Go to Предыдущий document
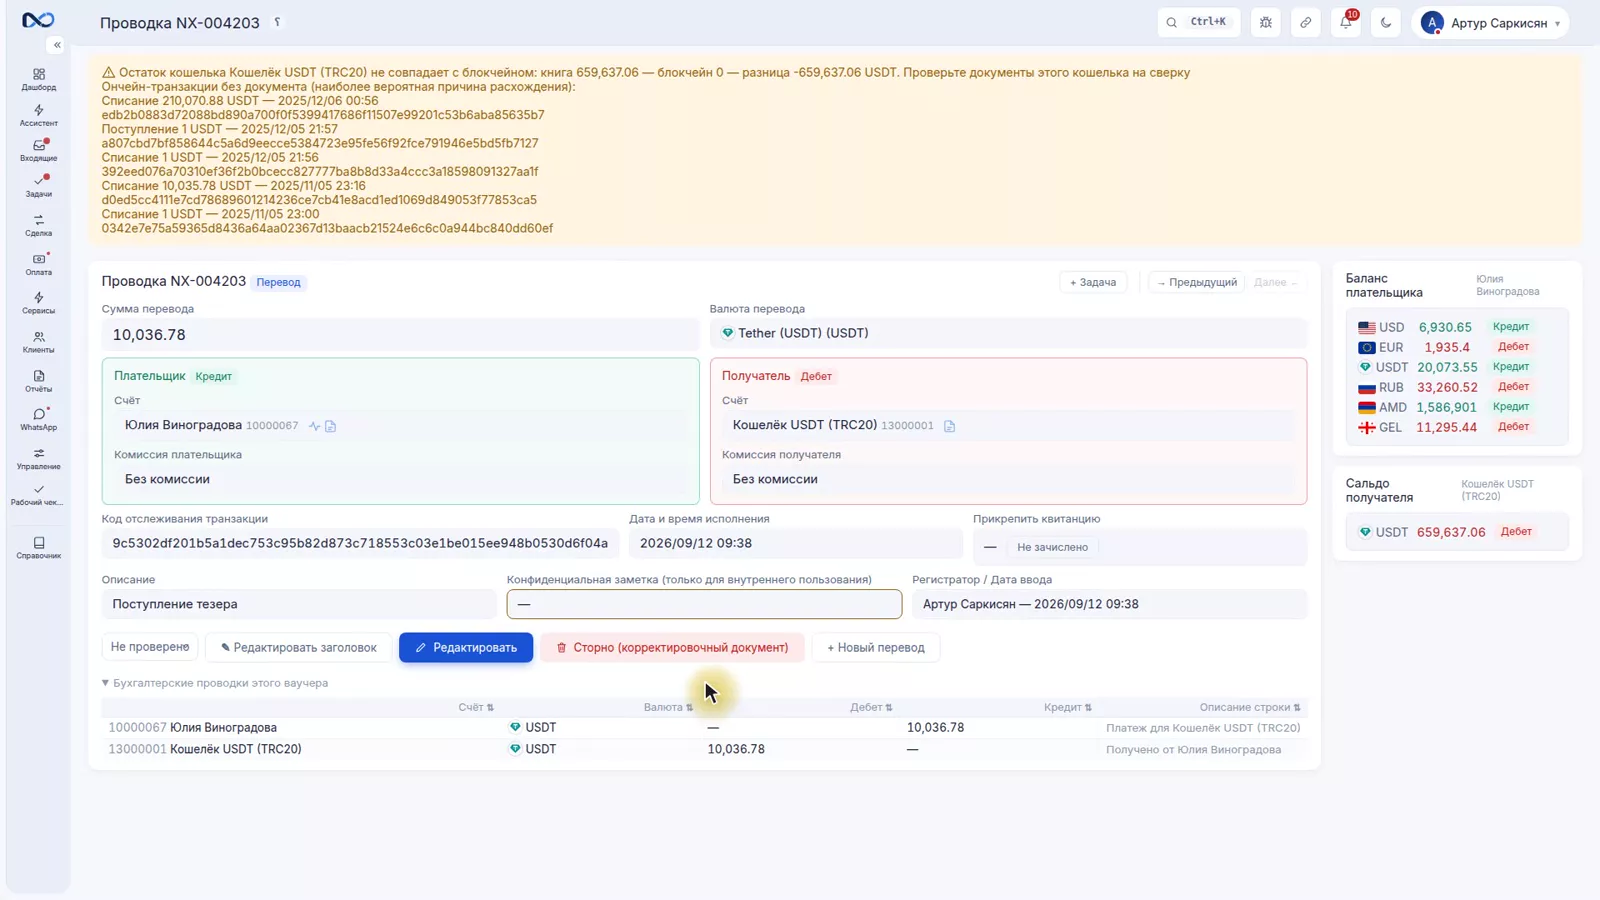Image resolution: width=1600 pixels, height=900 pixels. click(1197, 282)
